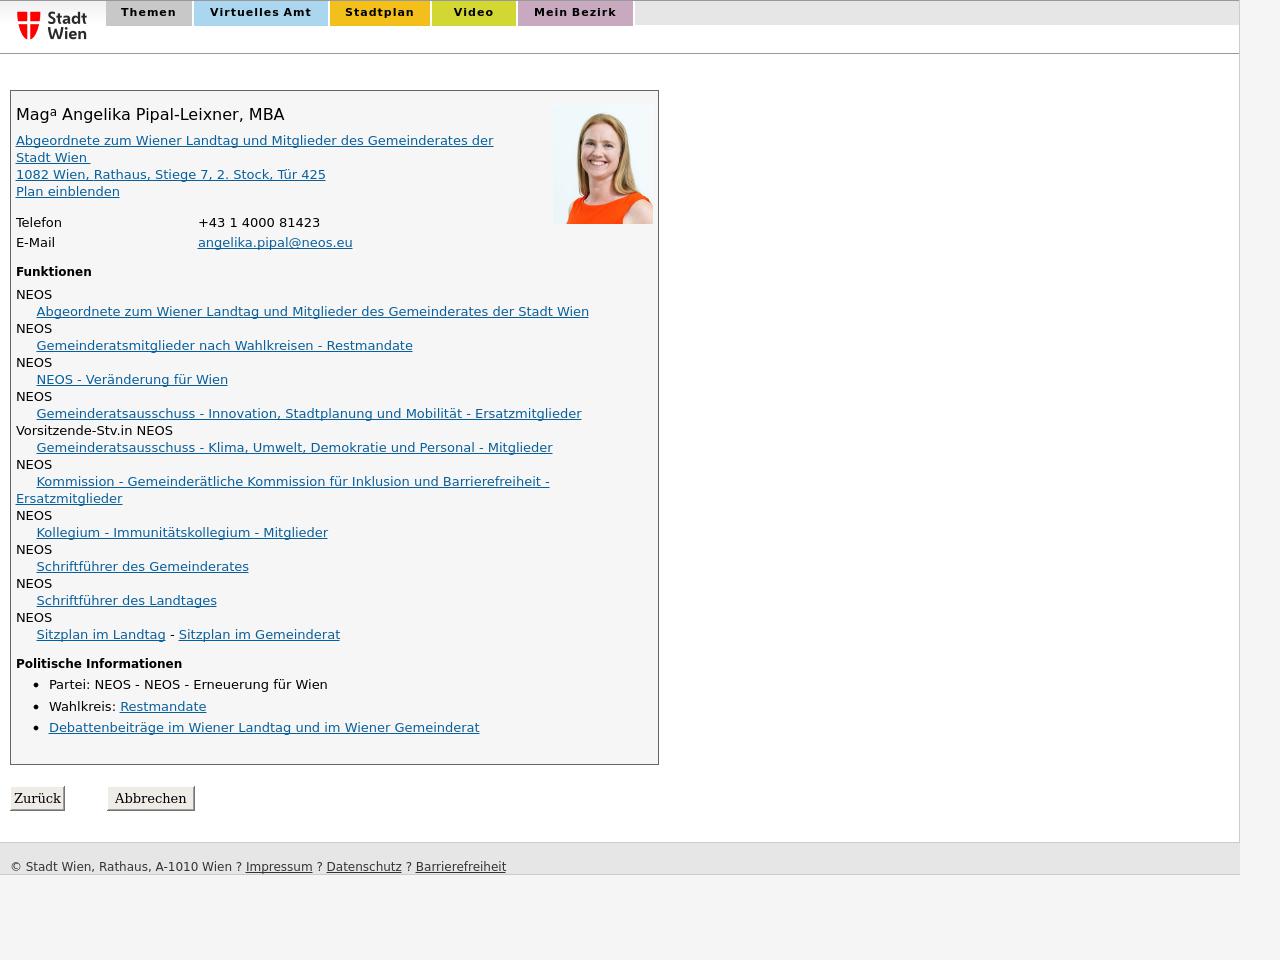The height and width of the screenshot is (960, 1280).
Task: Open NEOS - Veränderung für Wien link
Action: point(132,379)
